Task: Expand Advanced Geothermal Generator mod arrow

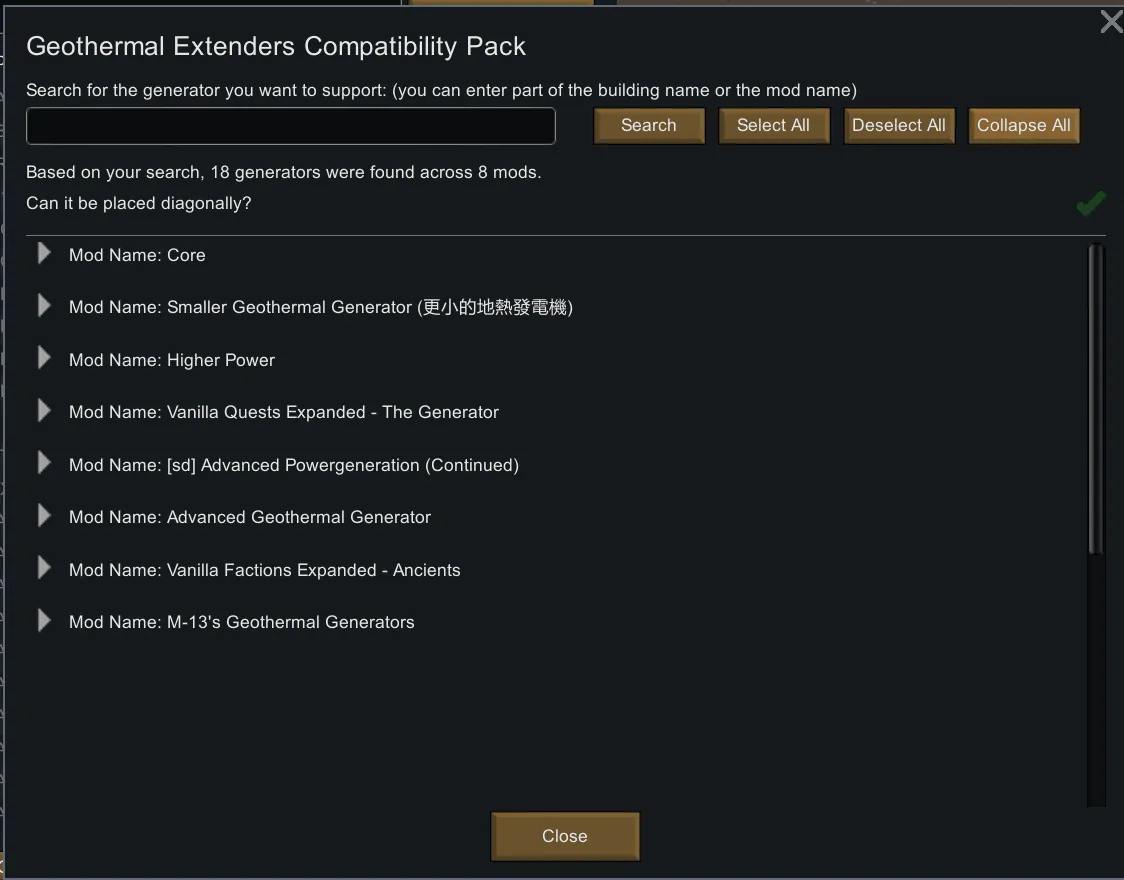Action: (44, 516)
